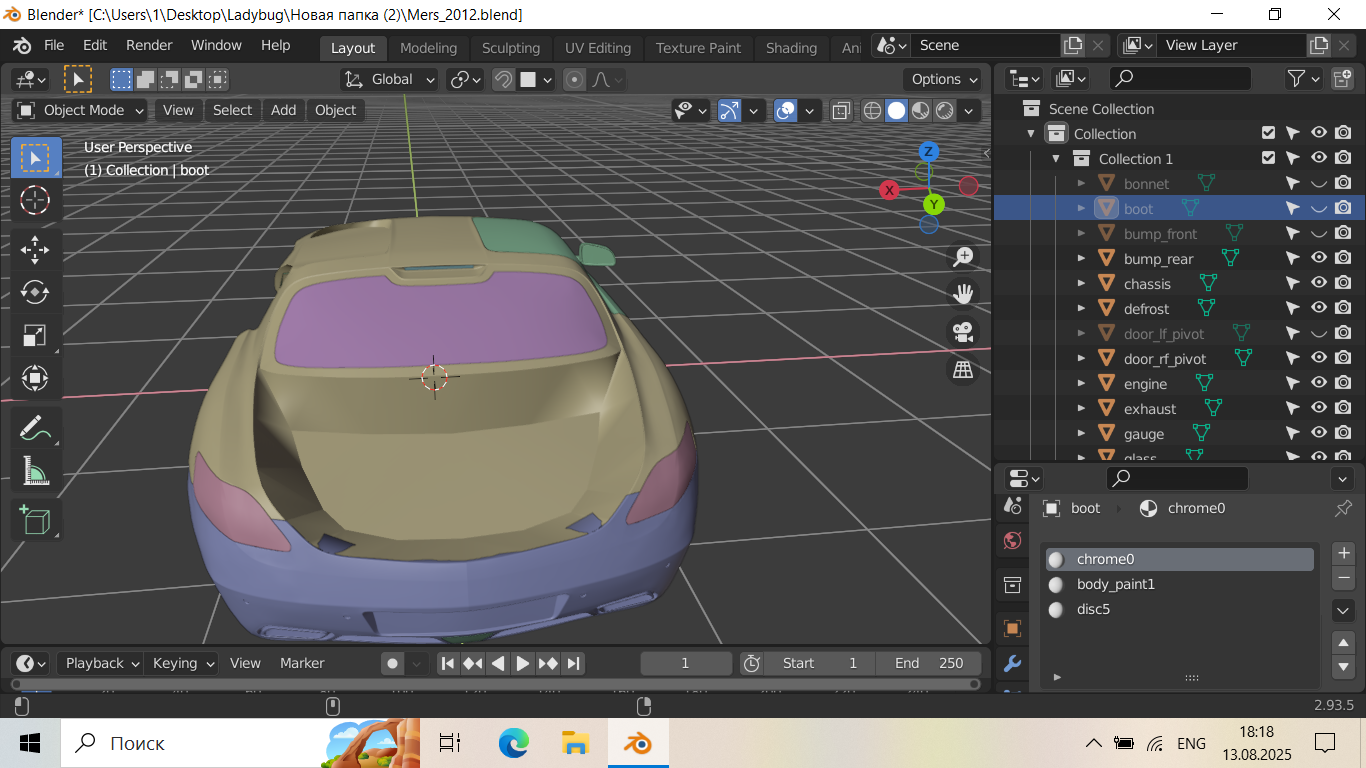Show the bonnet object in viewport
Screen dimensions: 1366x768
[x=1318, y=184]
